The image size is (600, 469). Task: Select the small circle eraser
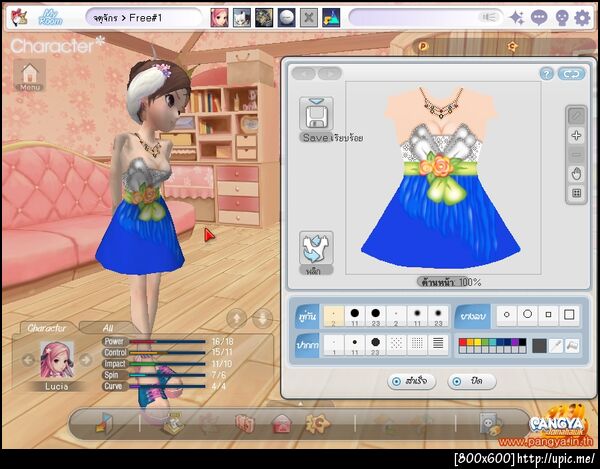pyautogui.click(x=507, y=315)
